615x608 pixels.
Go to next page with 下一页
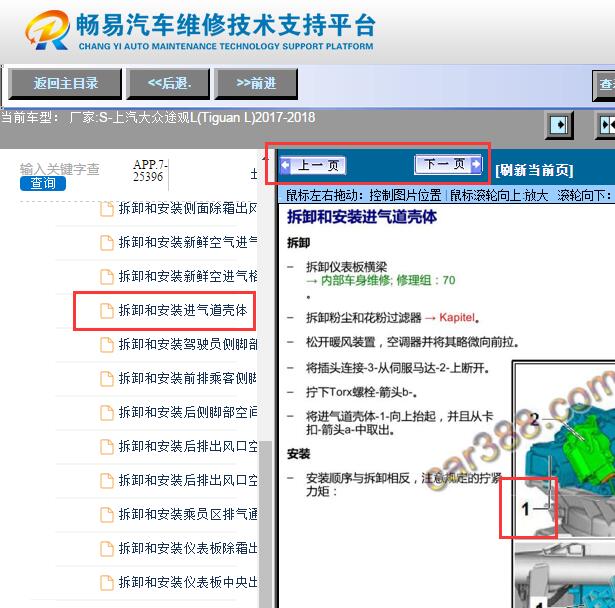(448, 164)
